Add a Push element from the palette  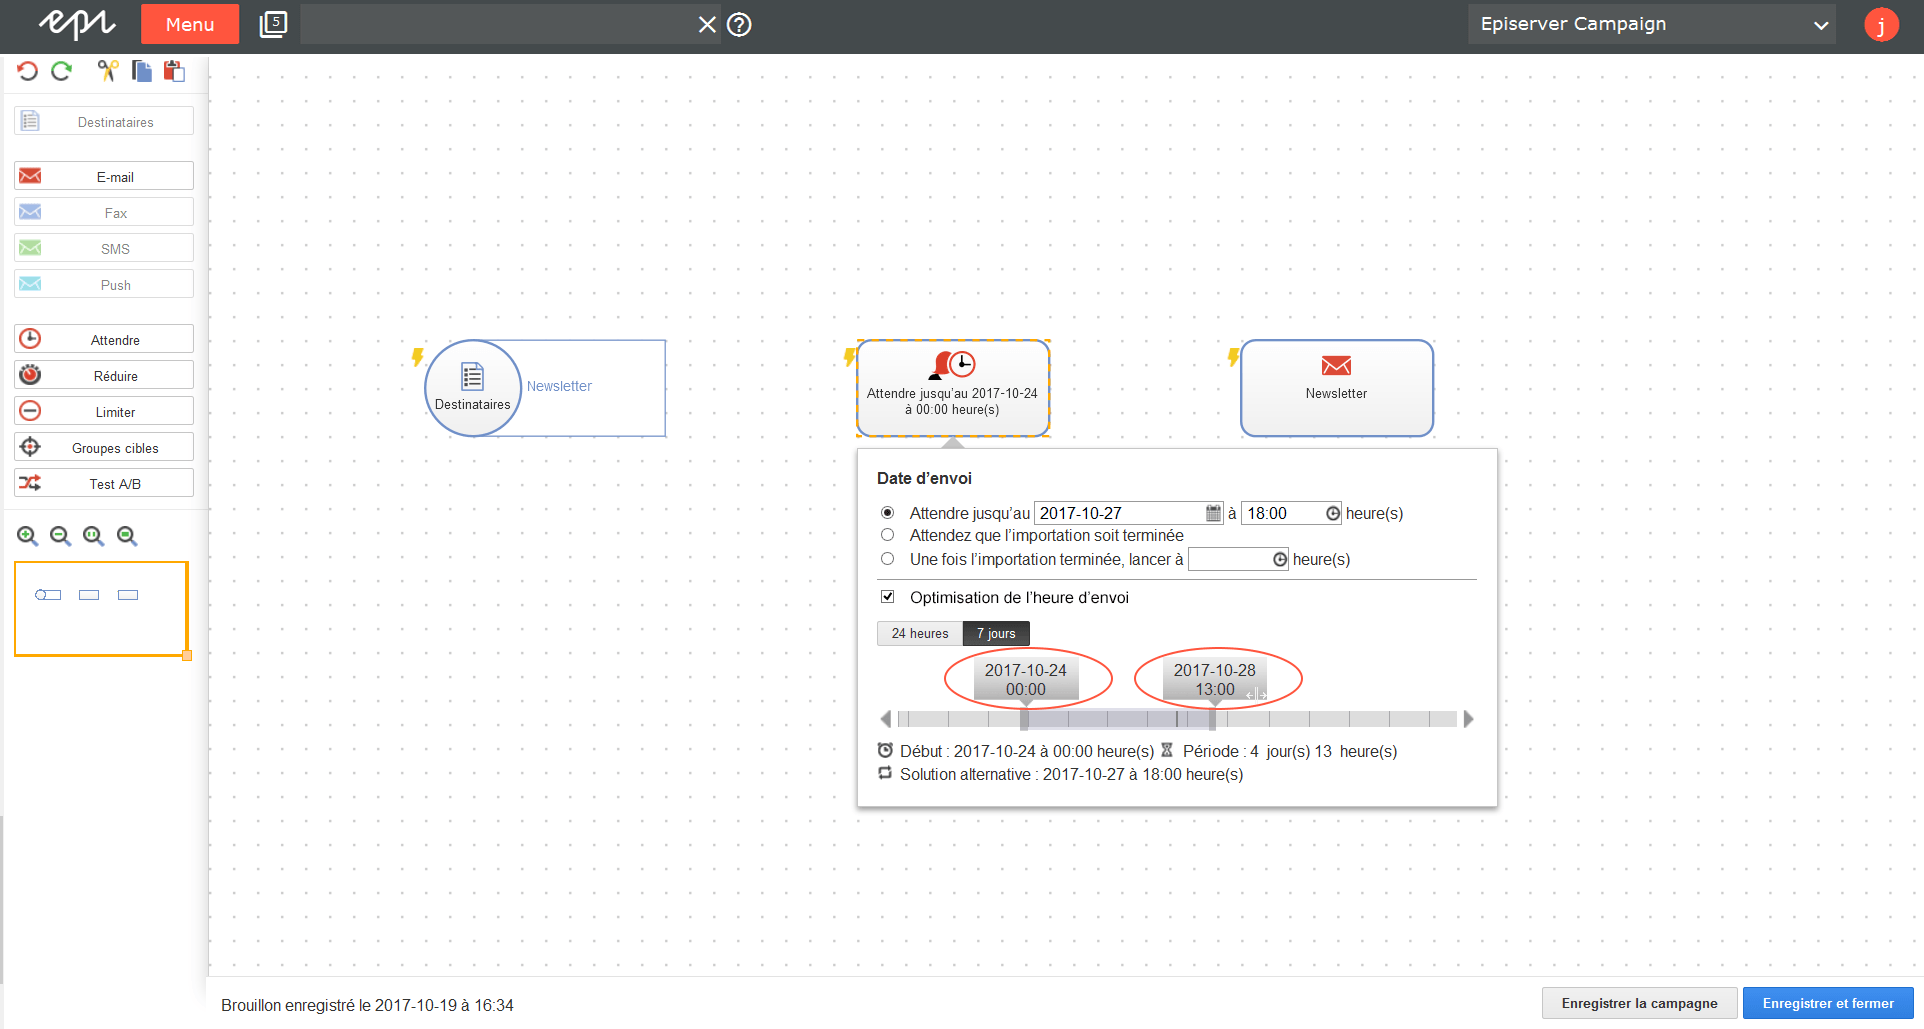coord(104,284)
